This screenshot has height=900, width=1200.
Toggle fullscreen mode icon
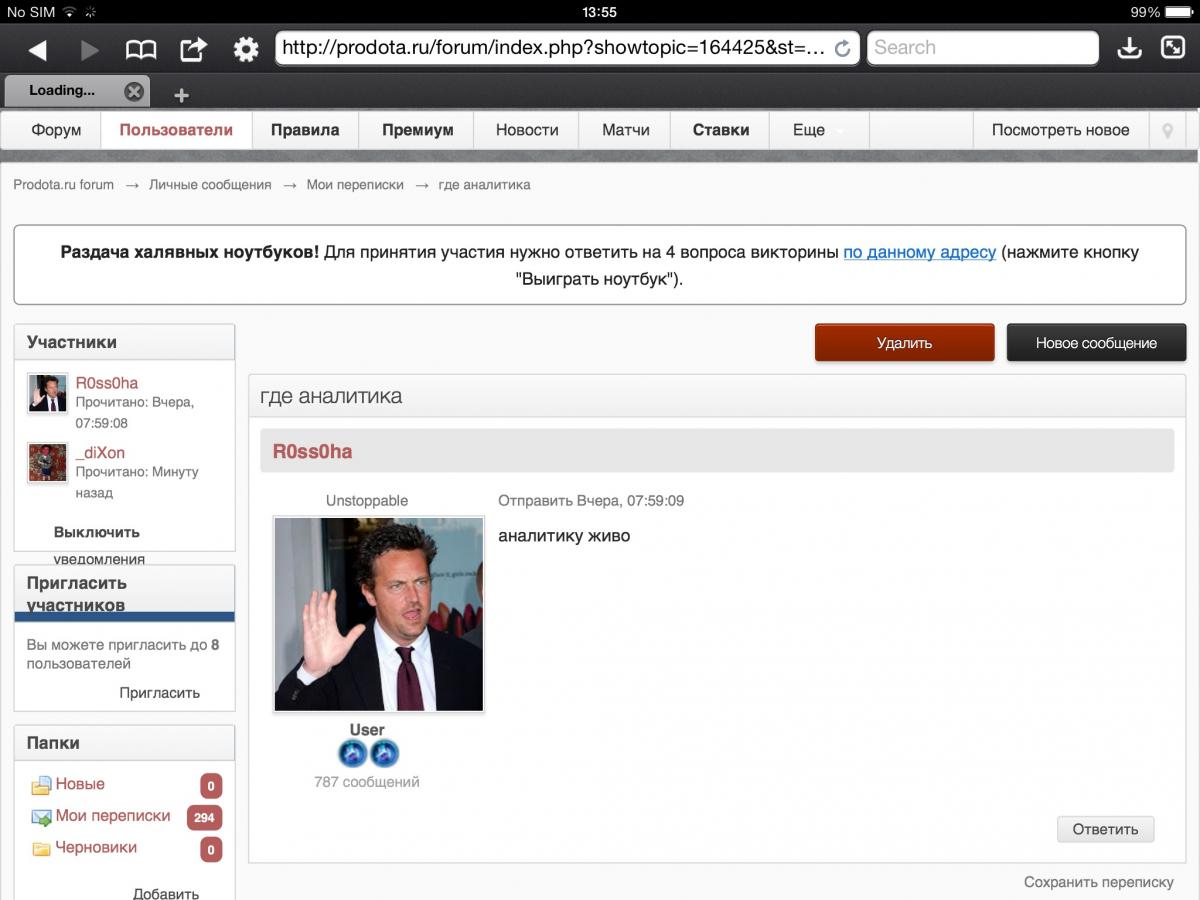click(1172, 48)
